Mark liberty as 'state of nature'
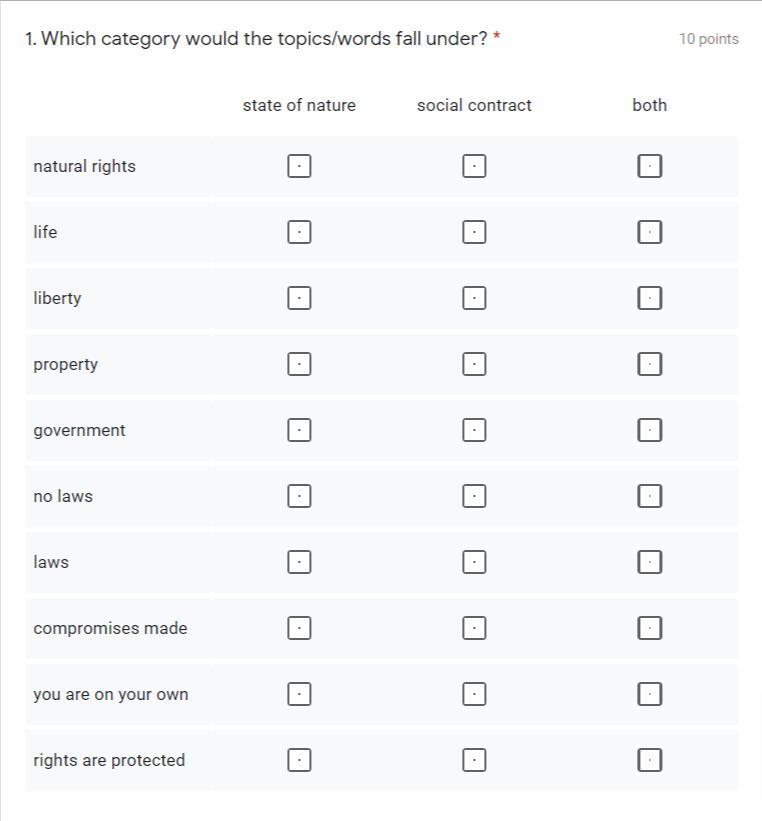Screen dimensions: 762x821 coord(299,298)
